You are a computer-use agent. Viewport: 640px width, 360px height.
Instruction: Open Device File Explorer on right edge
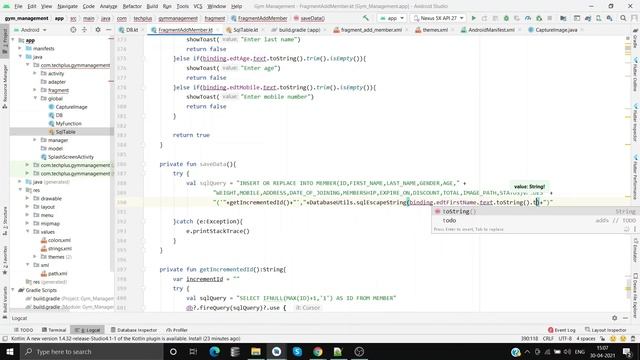(635, 295)
